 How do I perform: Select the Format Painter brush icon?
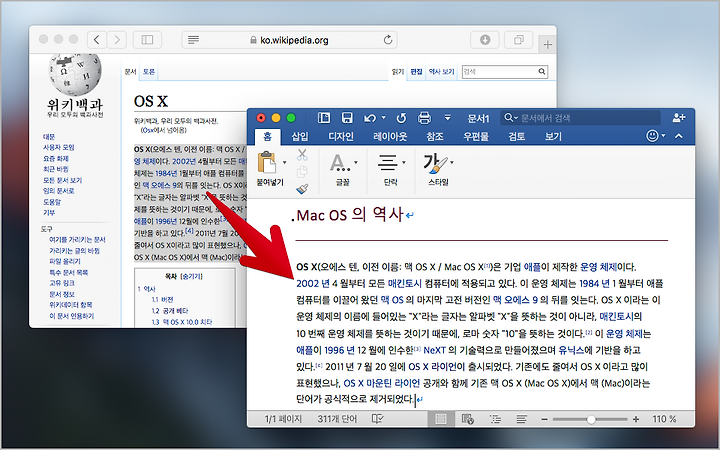[x=302, y=189]
